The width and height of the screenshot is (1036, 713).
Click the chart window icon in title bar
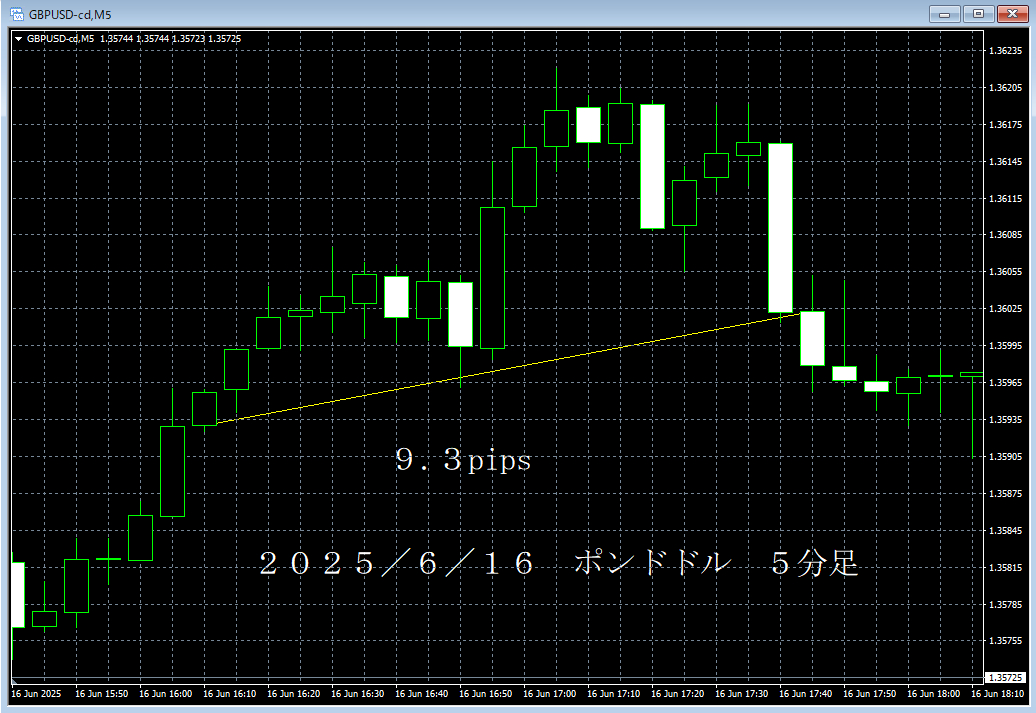pyautogui.click(x=16, y=13)
